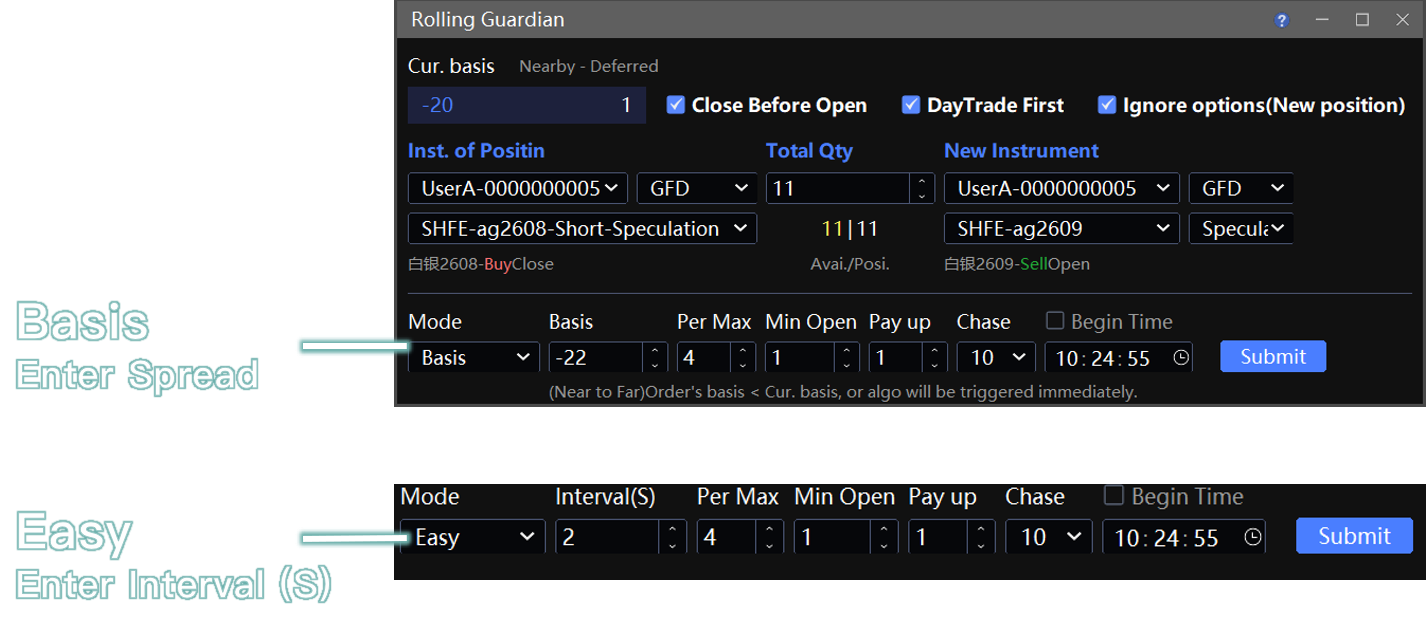Open SHFE-ag2609 instrument dropdown
1426x617 pixels.
[x=1062, y=229]
